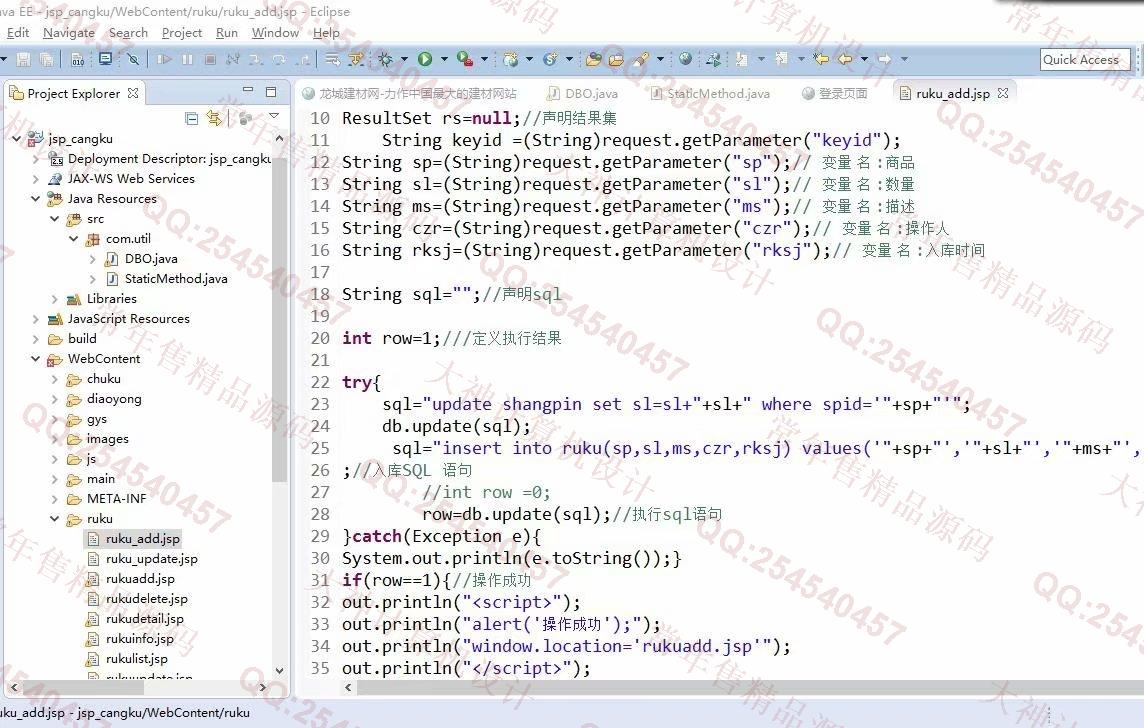Image resolution: width=1144 pixels, height=728 pixels.
Task: Click the Project Explorer vertical scrollbar
Action: pos(279,321)
